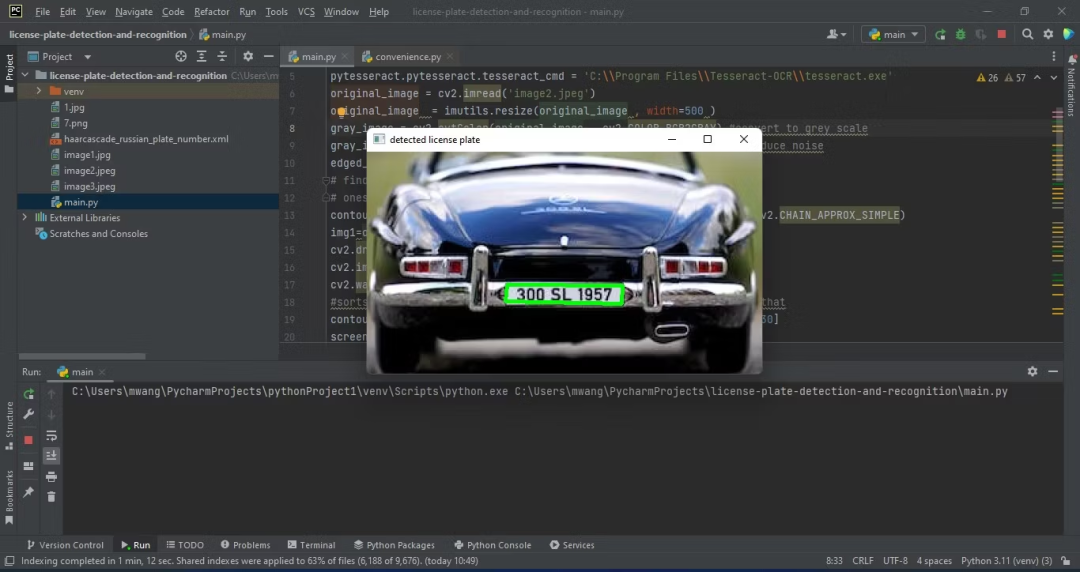This screenshot has width=1080, height=572.
Task: Click Python 3.11 (venv) interpreter selector
Action: [1006, 561]
